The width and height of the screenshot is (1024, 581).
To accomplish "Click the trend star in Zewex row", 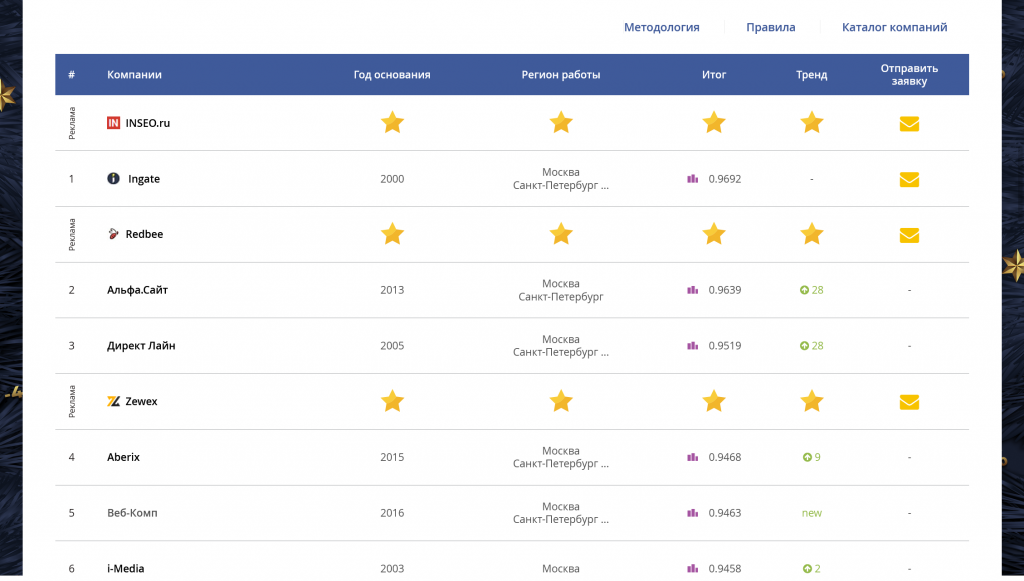I will pos(812,401).
